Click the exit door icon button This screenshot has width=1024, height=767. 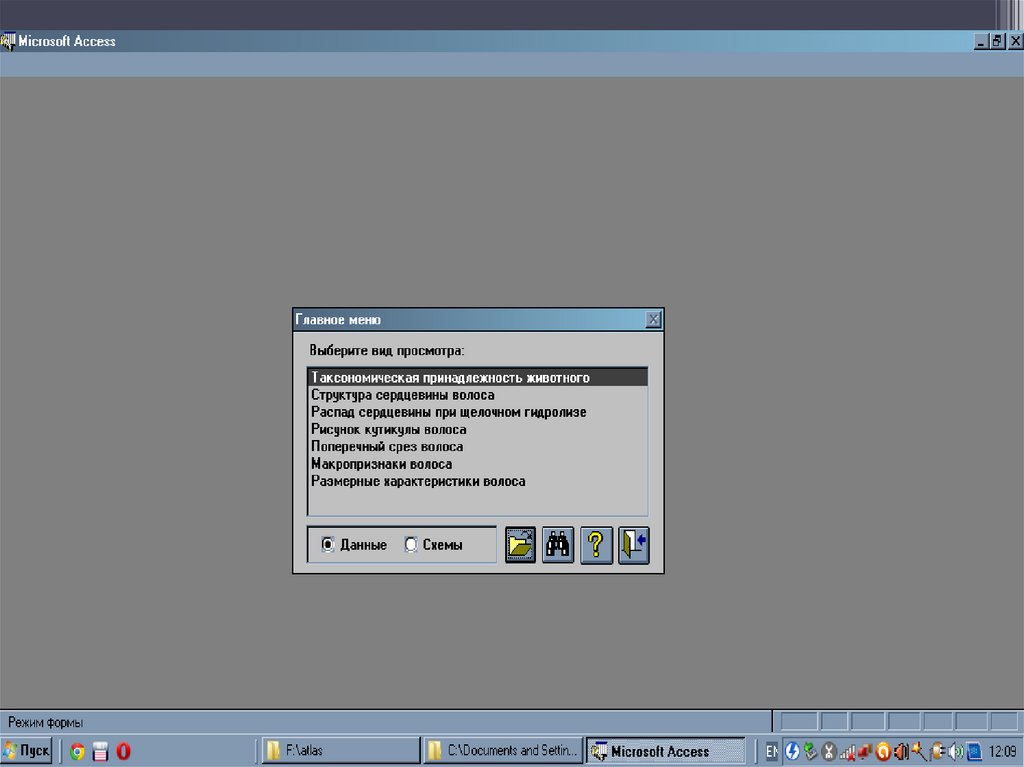click(633, 545)
